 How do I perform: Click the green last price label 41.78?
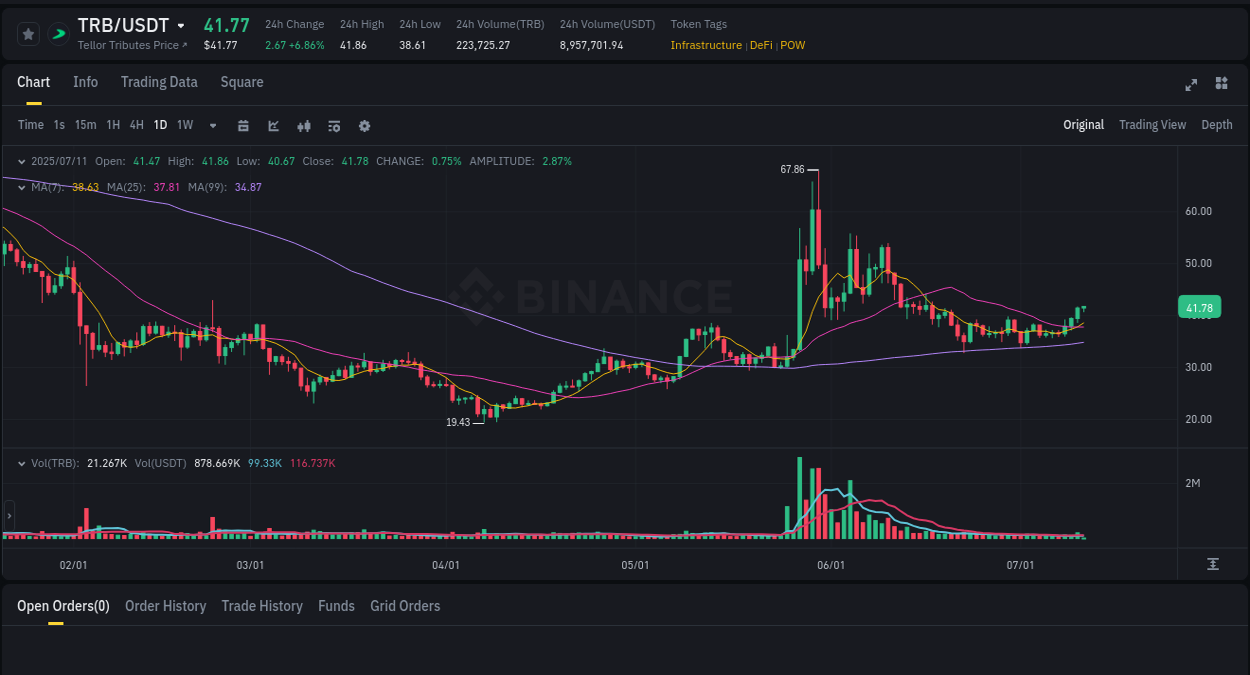tap(1198, 307)
